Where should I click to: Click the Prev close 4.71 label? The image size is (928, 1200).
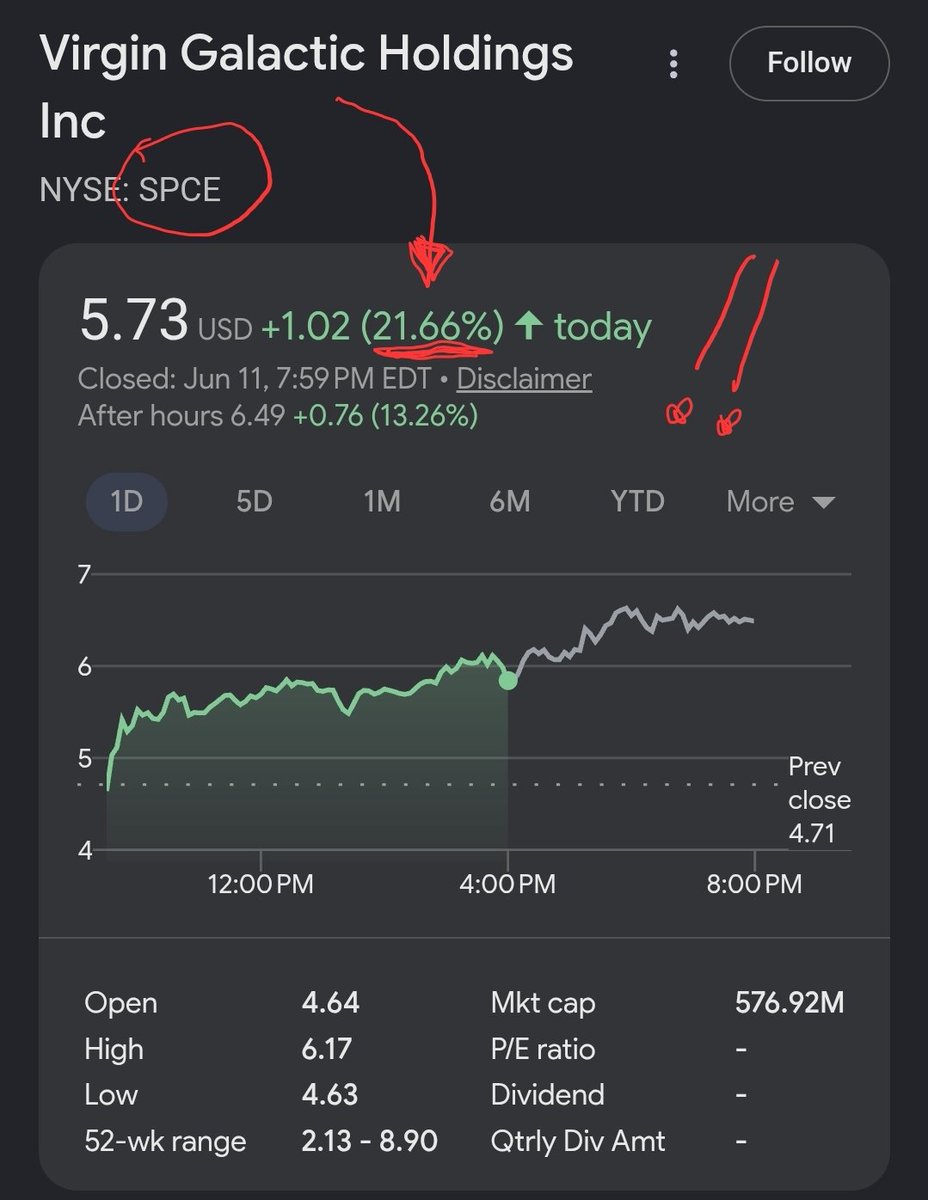tap(819, 800)
